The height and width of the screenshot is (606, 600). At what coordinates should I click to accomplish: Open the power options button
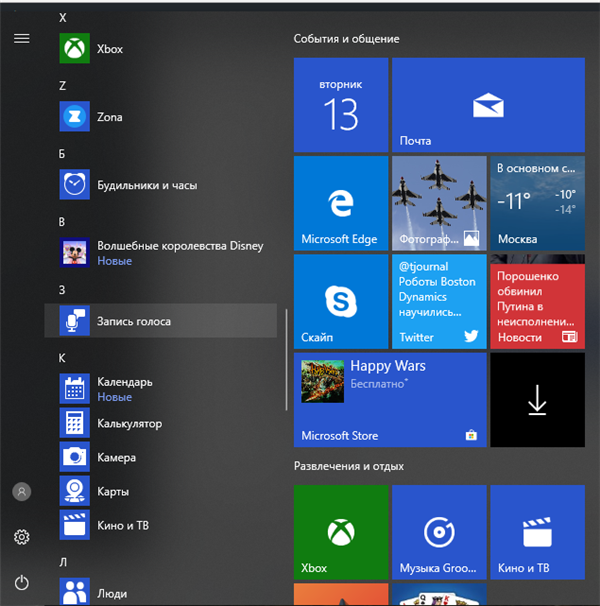22,582
